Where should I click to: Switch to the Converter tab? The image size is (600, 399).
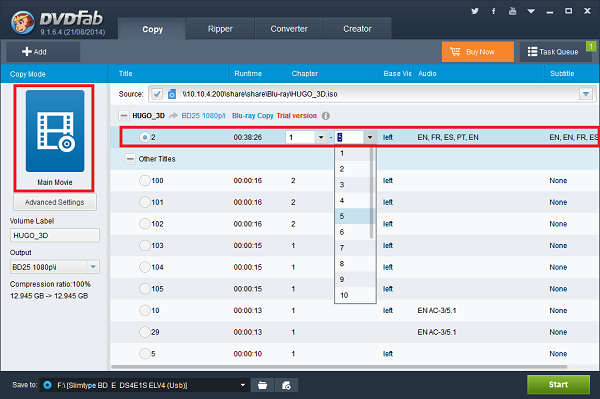click(x=289, y=29)
